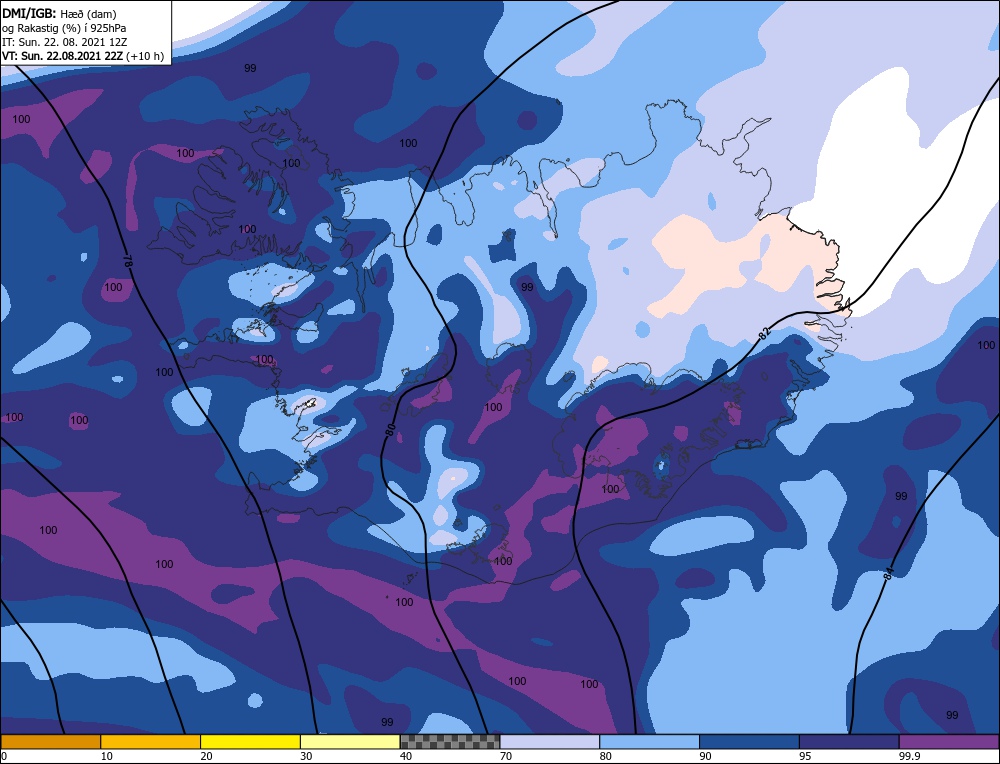Click the dark orange 0–10 legend swatch
Viewport: 1000px width, 764px height.
point(50,741)
